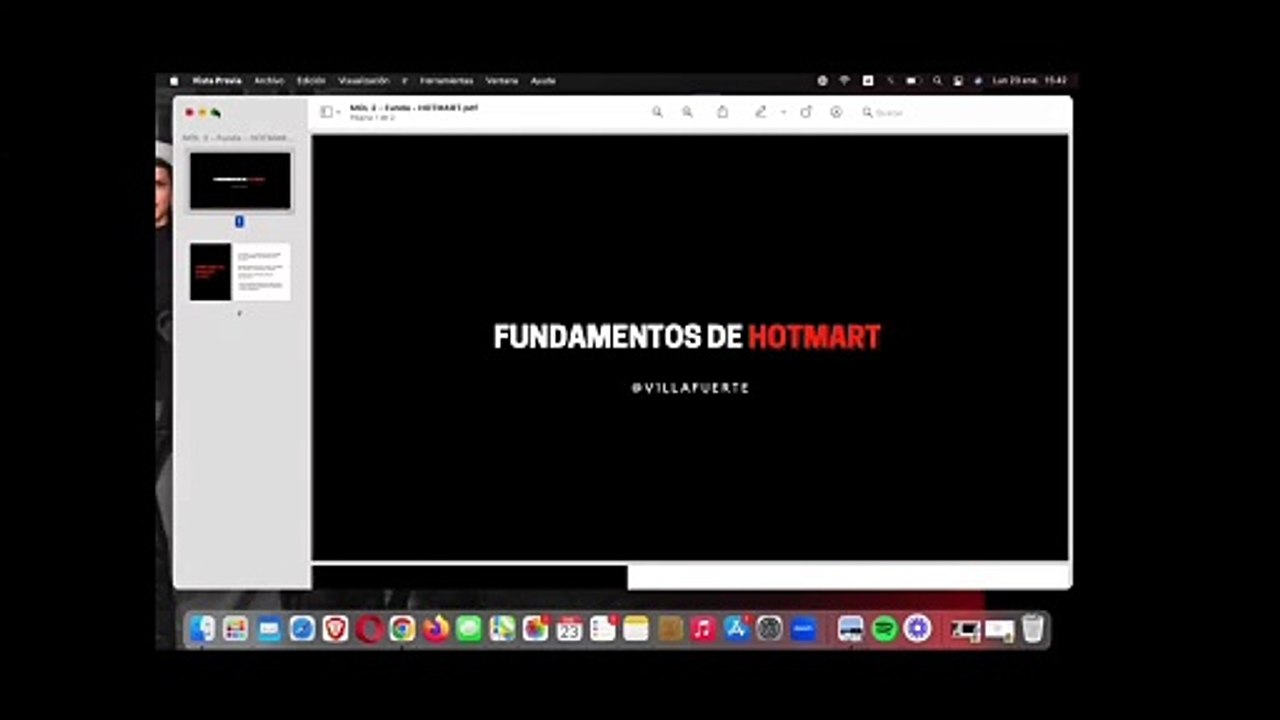Open Preview app icon in the Dock

pyautogui.click(x=851, y=628)
